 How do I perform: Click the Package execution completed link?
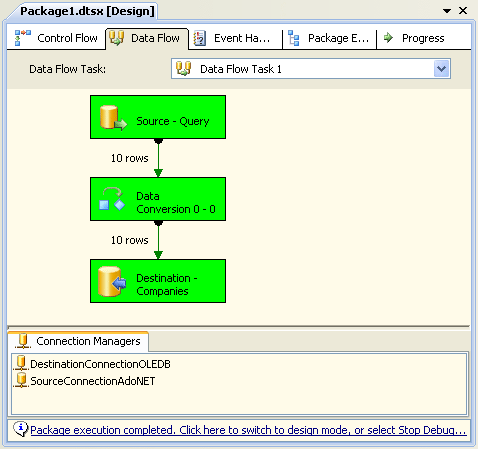(248, 430)
